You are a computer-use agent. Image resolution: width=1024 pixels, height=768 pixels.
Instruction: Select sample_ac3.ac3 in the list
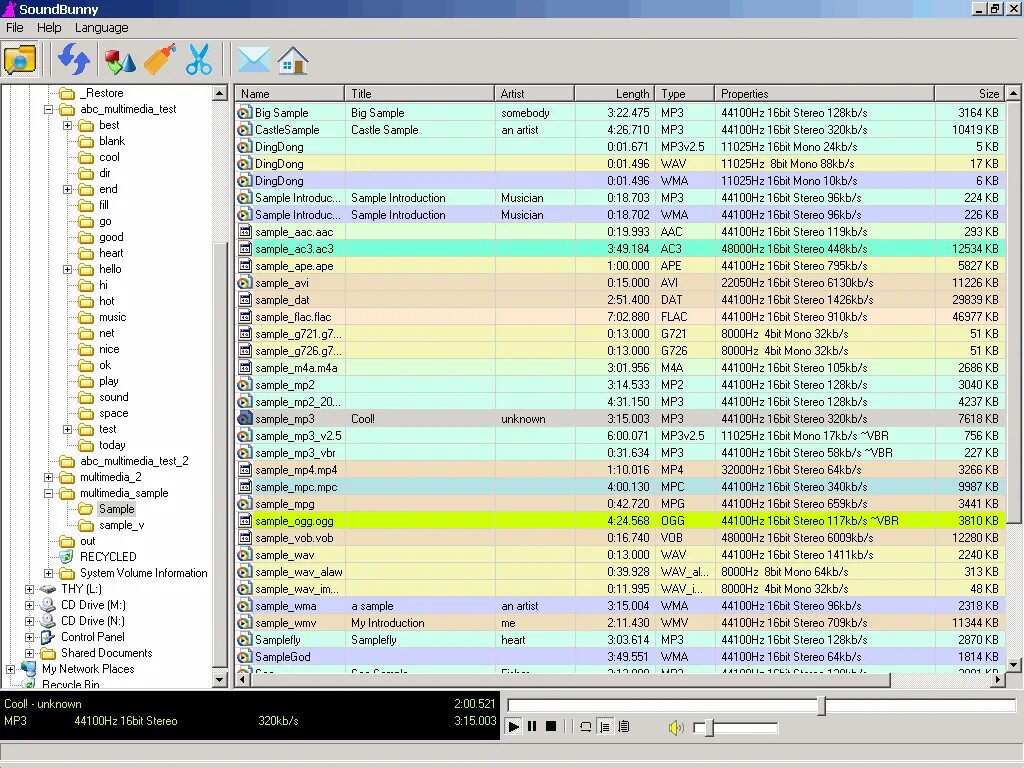619,249
